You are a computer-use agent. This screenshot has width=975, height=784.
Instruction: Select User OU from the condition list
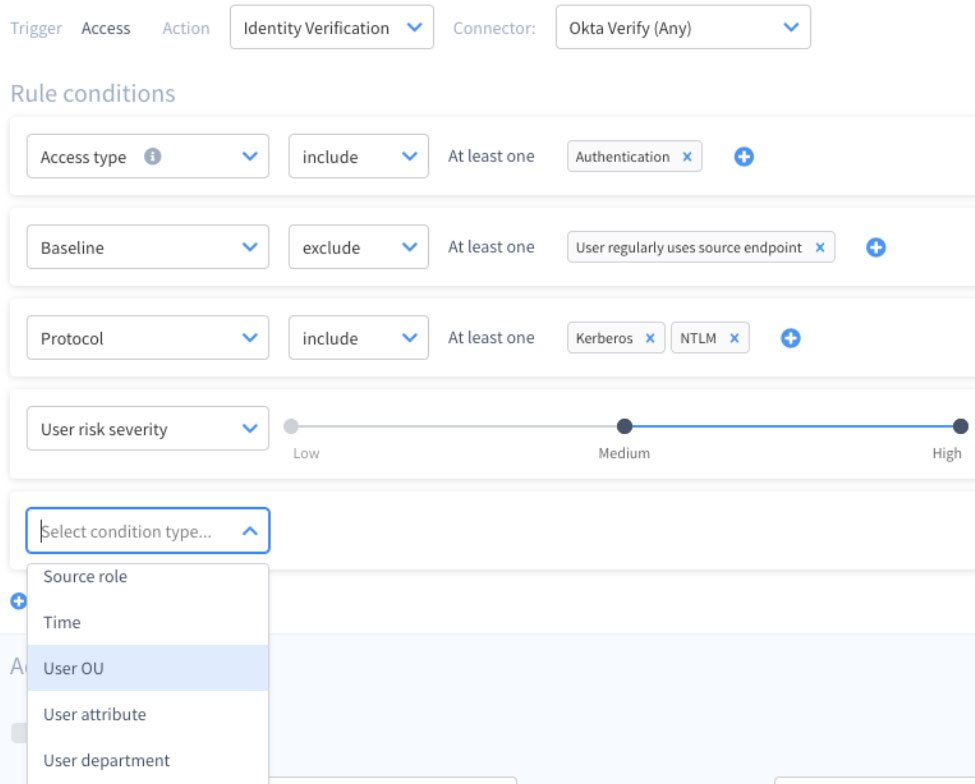[147, 668]
